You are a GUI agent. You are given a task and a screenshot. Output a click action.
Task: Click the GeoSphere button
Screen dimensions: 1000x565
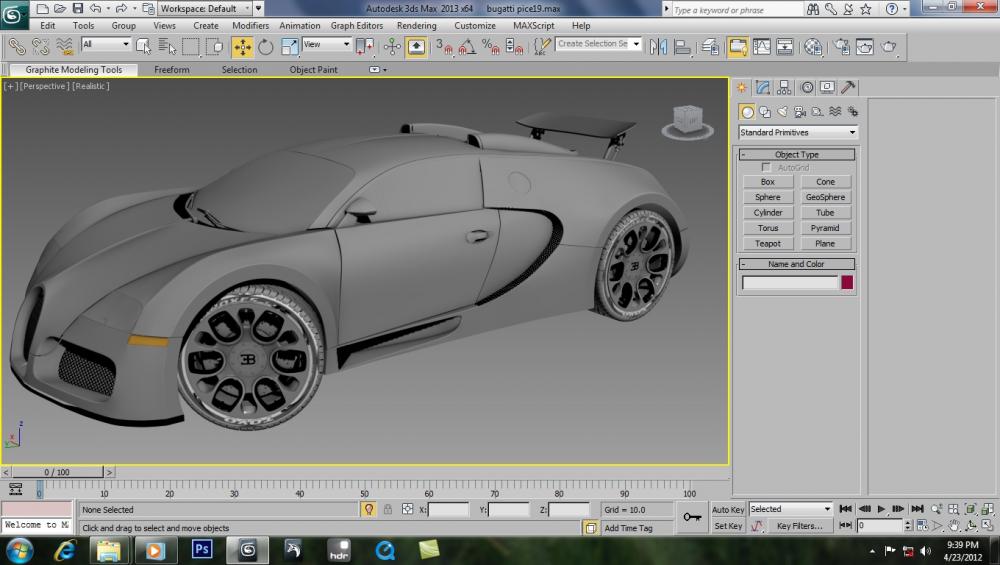point(825,197)
